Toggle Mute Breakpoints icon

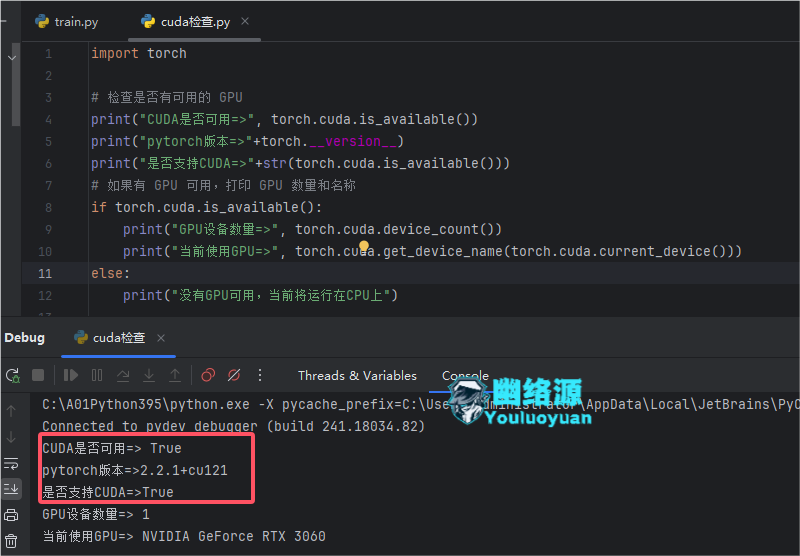pyautogui.click(x=234, y=375)
